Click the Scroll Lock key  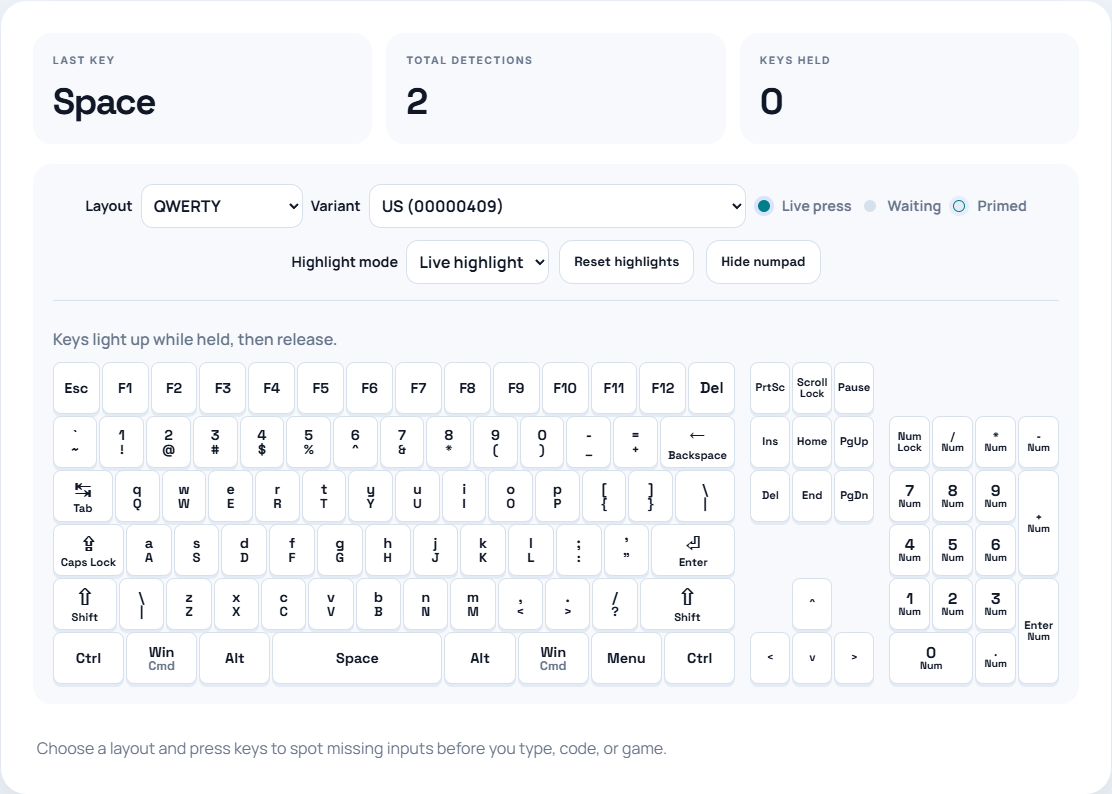(812, 388)
